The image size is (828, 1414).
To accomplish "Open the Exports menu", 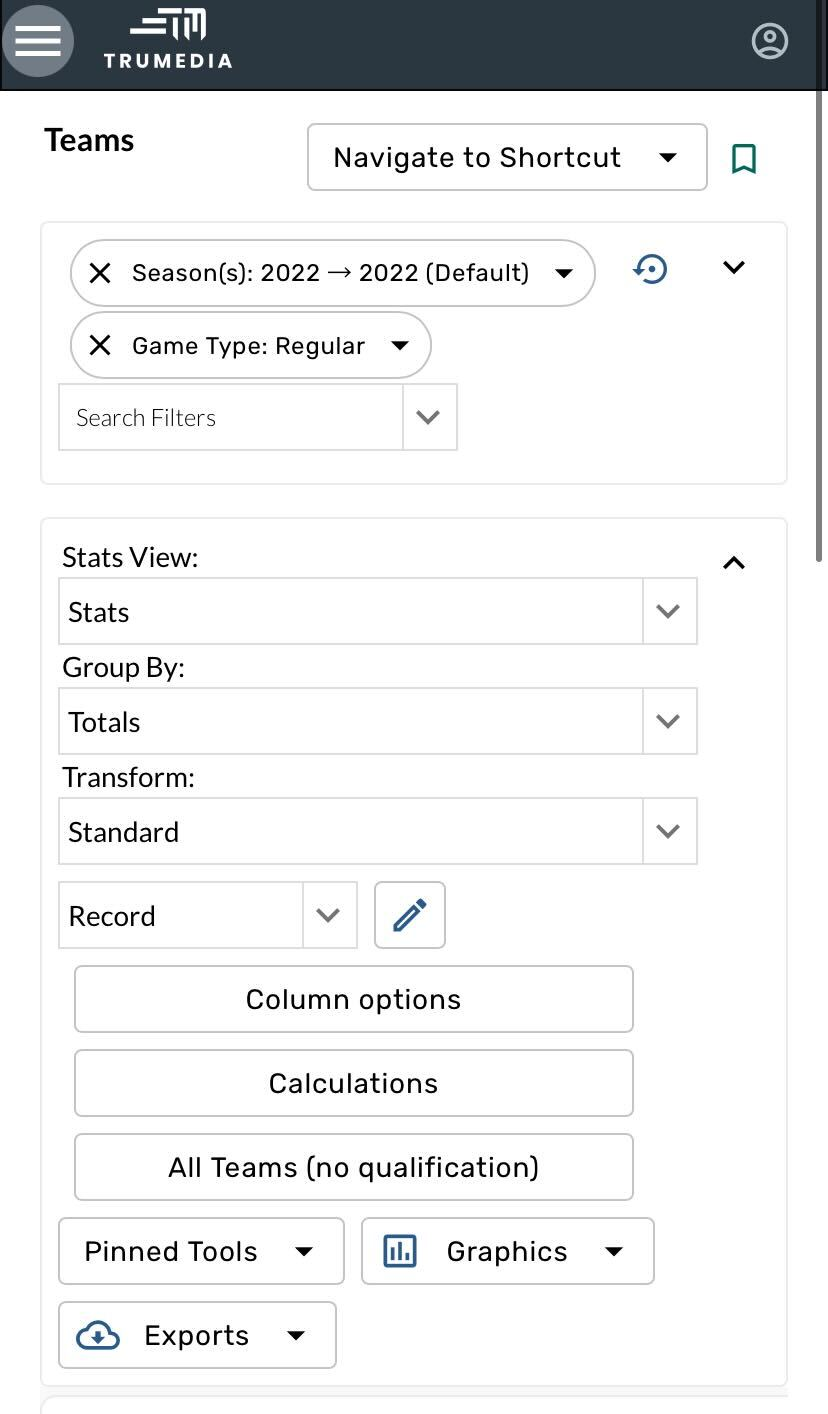I will point(197,1335).
